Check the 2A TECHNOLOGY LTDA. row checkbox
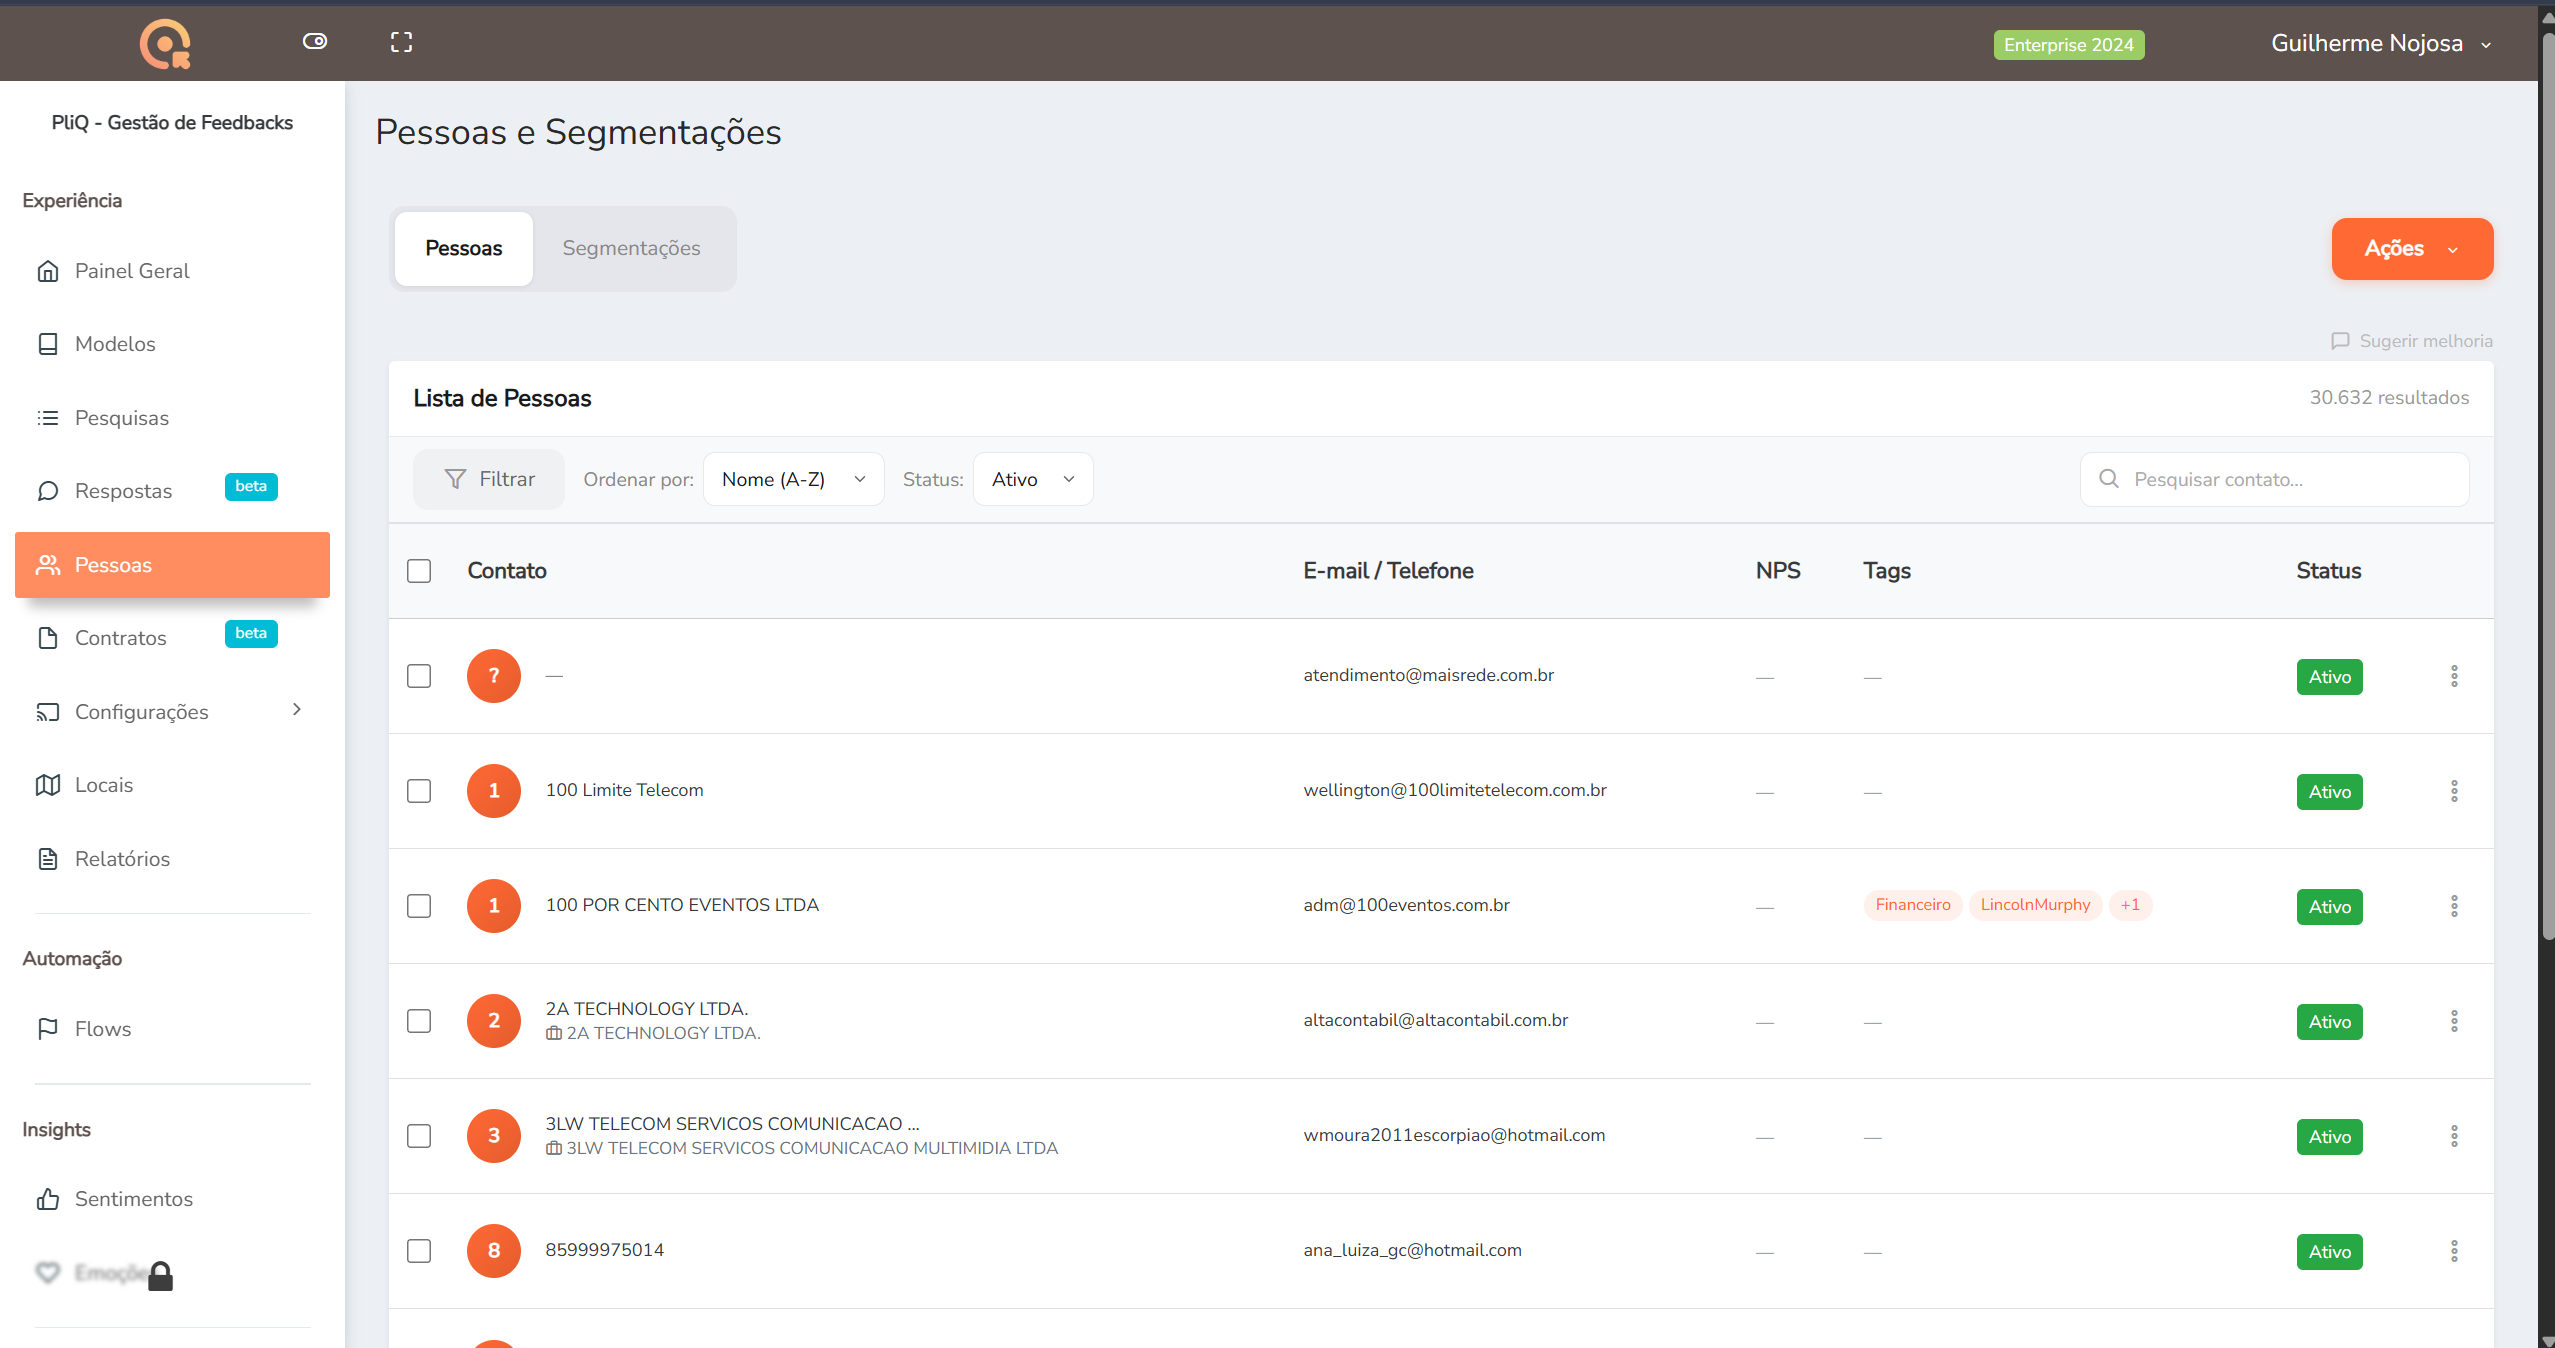The width and height of the screenshot is (2555, 1348). (x=419, y=1021)
